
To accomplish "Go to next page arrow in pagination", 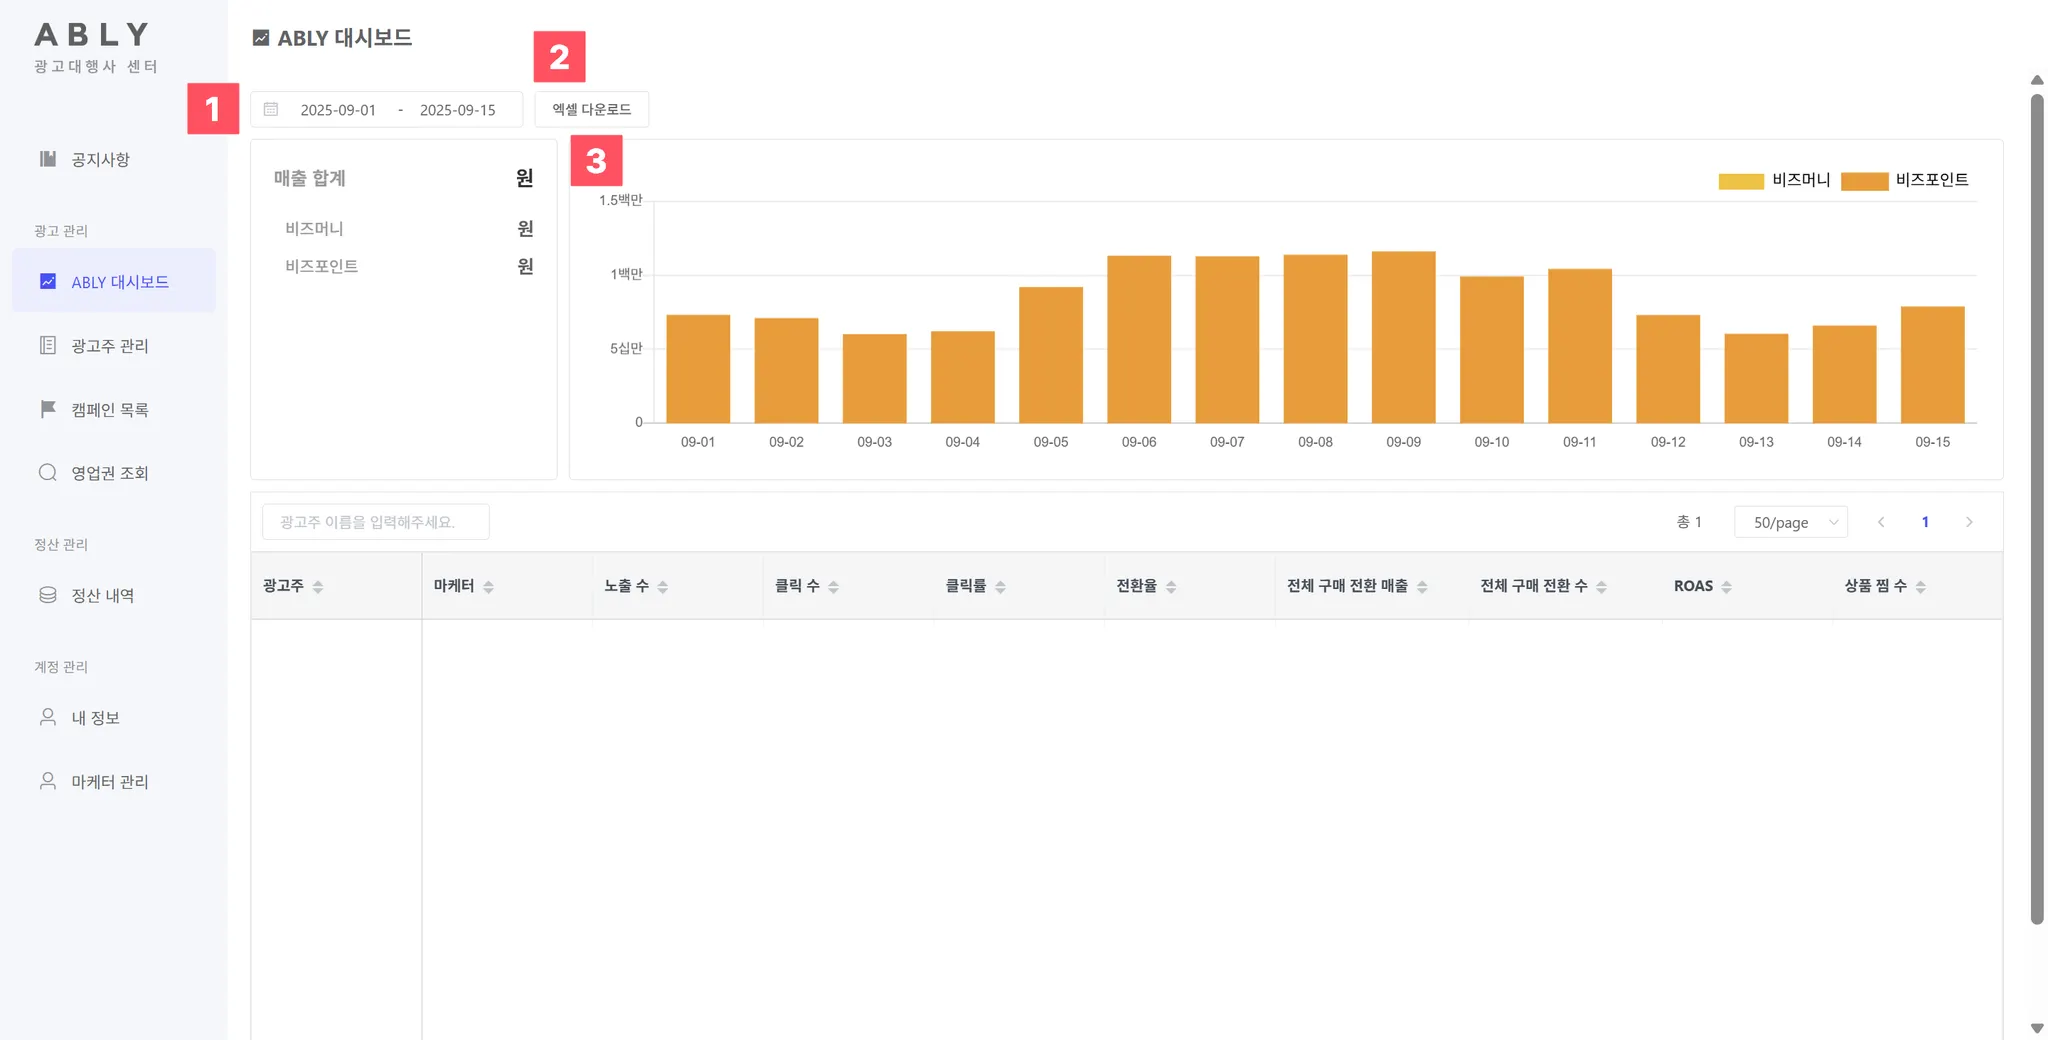I will (x=1969, y=522).
